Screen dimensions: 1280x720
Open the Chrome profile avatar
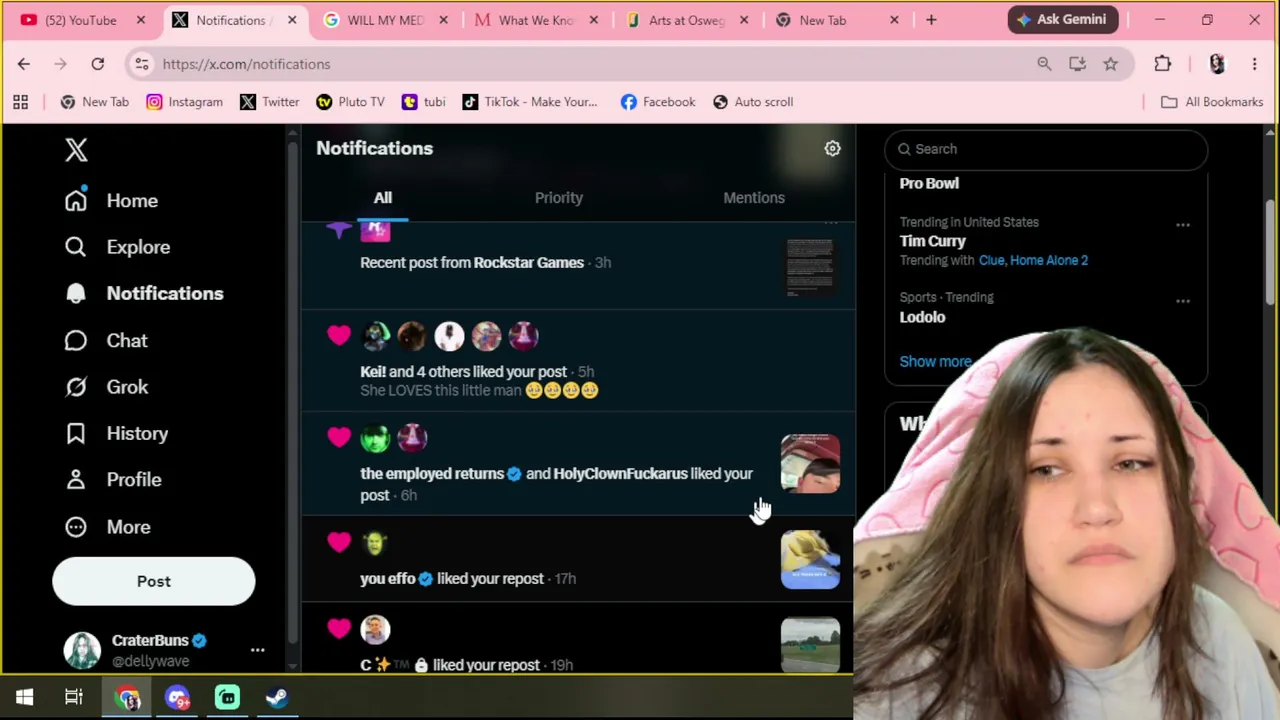click(x=1217, y=64)
